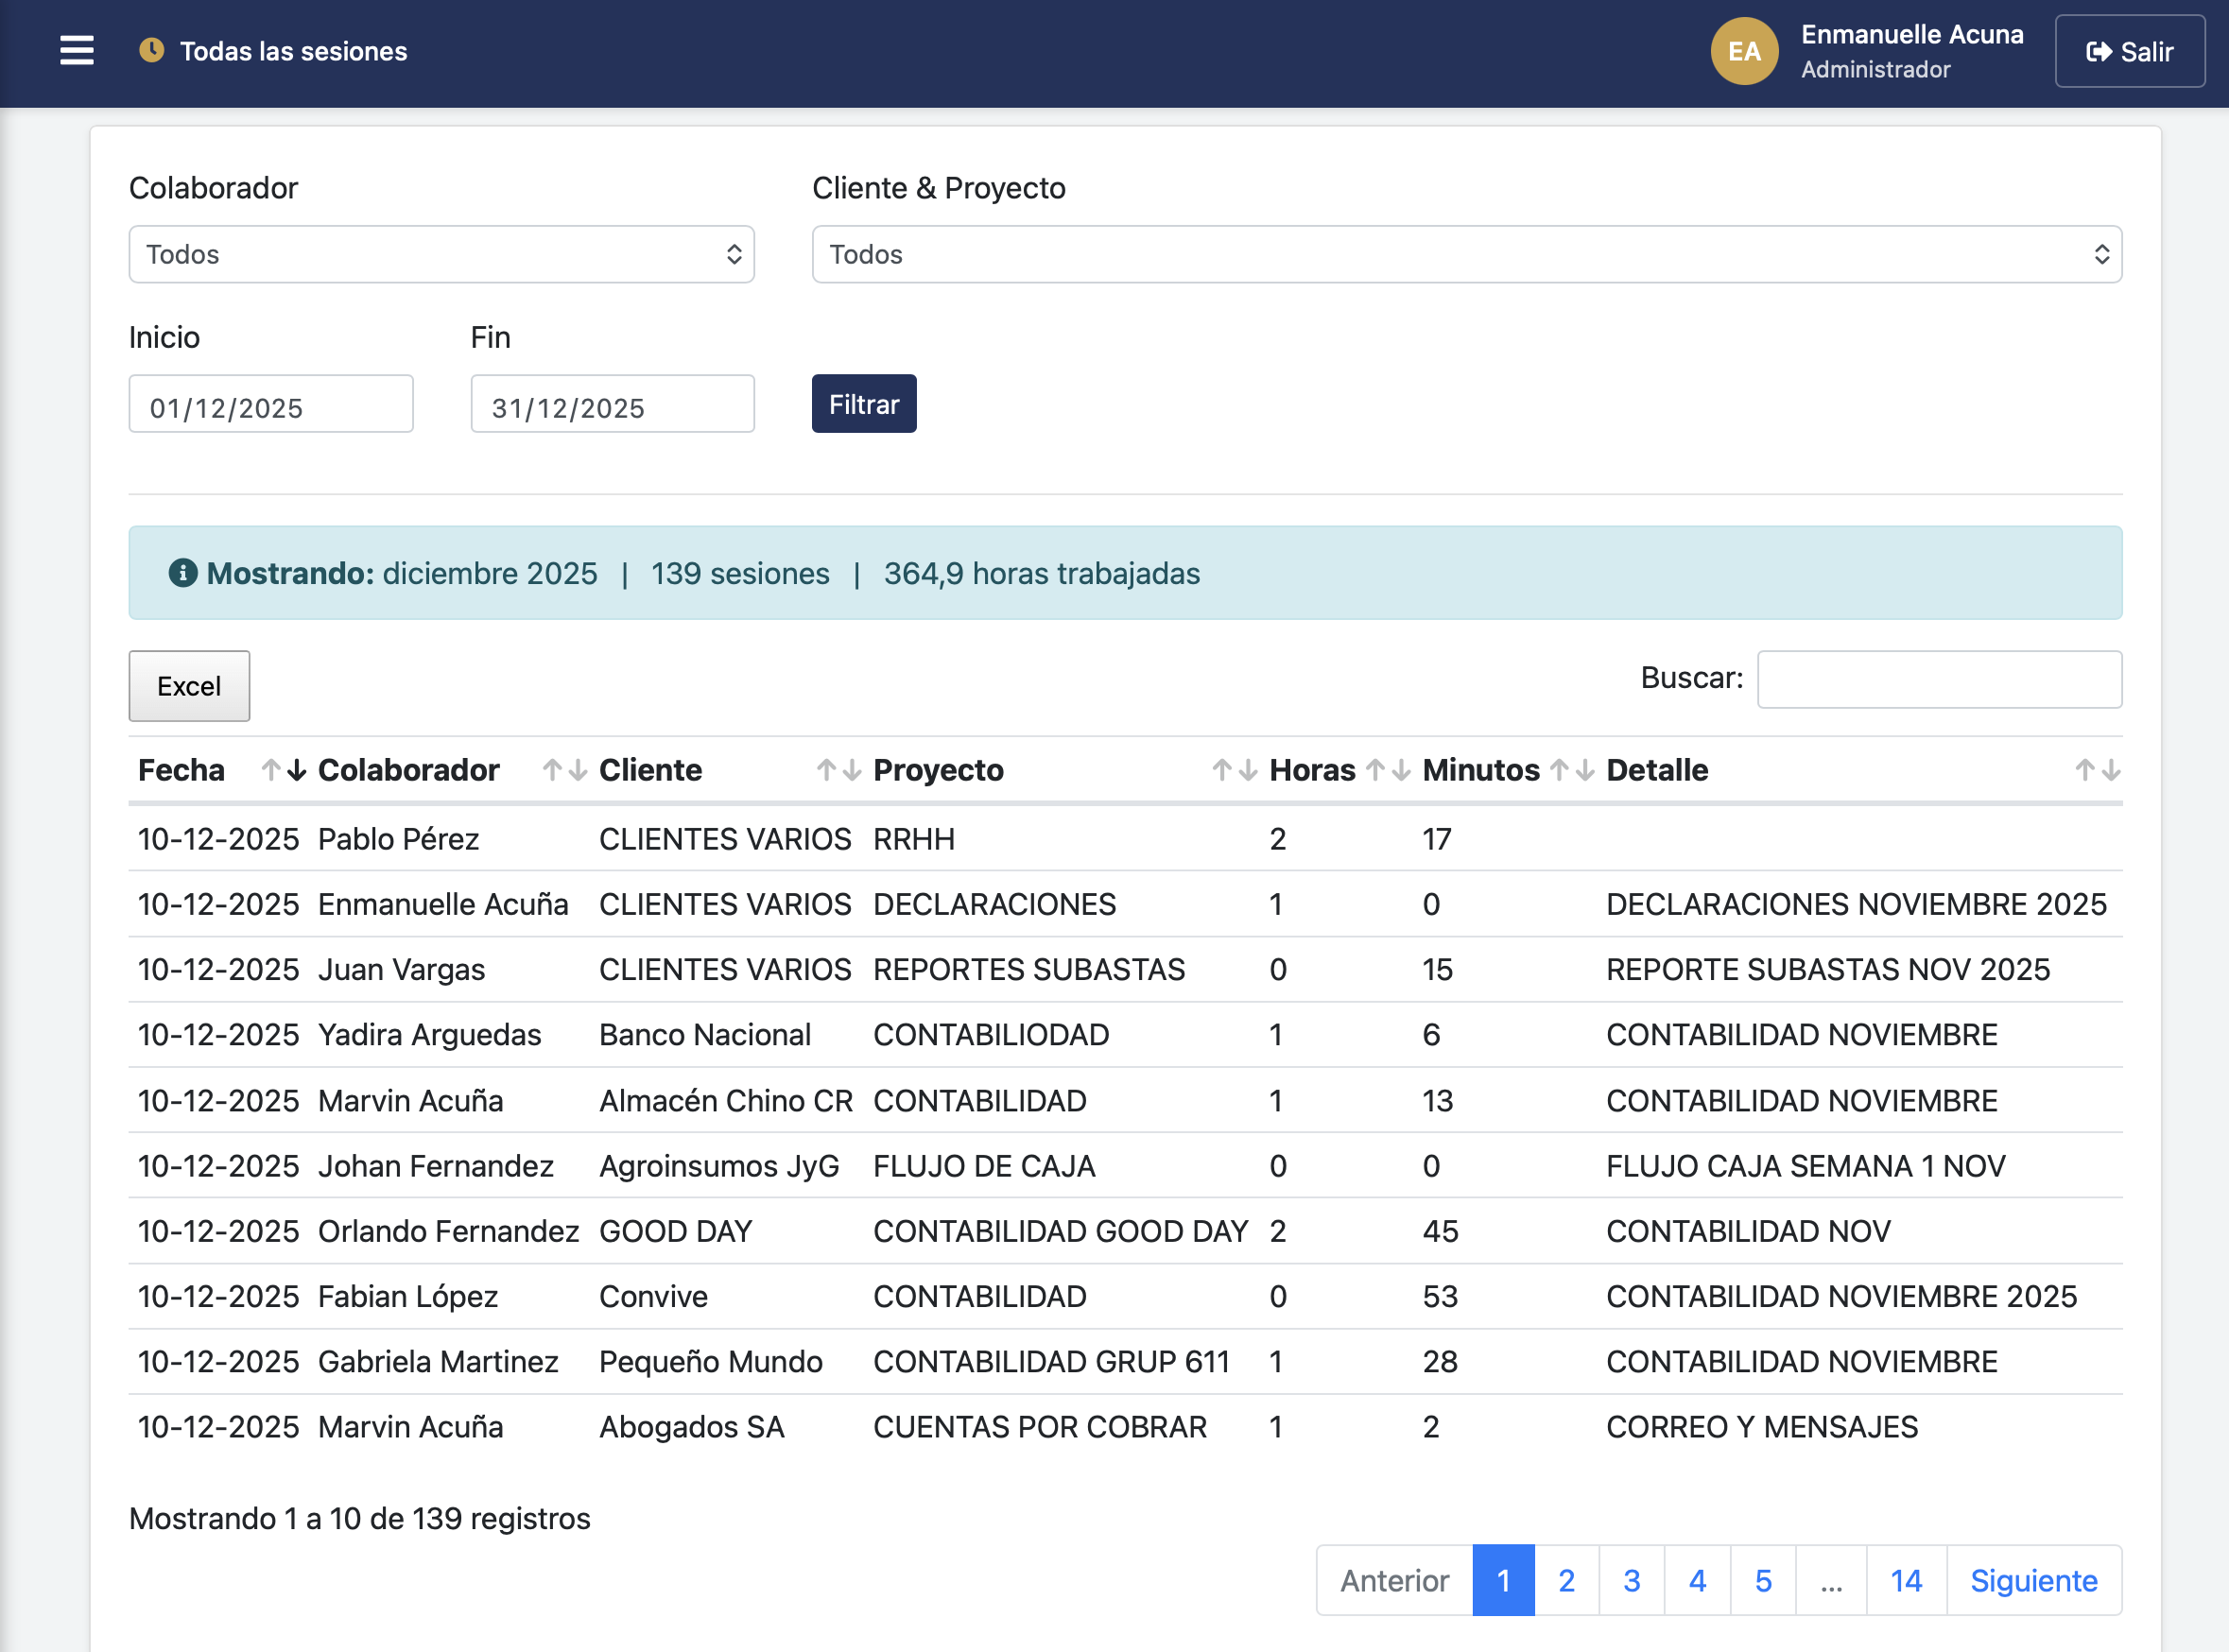Screen dimensions: 2229x1652
Task: Click the EA user avatar
Action: coord(1743,51)
